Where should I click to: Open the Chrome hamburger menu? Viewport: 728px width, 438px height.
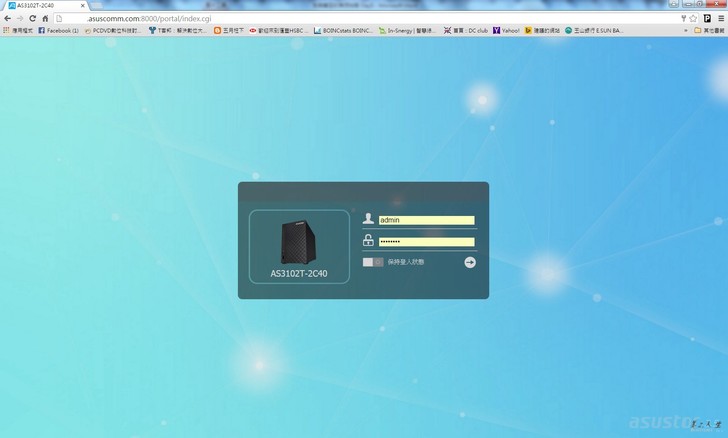(x=721, y=19)
